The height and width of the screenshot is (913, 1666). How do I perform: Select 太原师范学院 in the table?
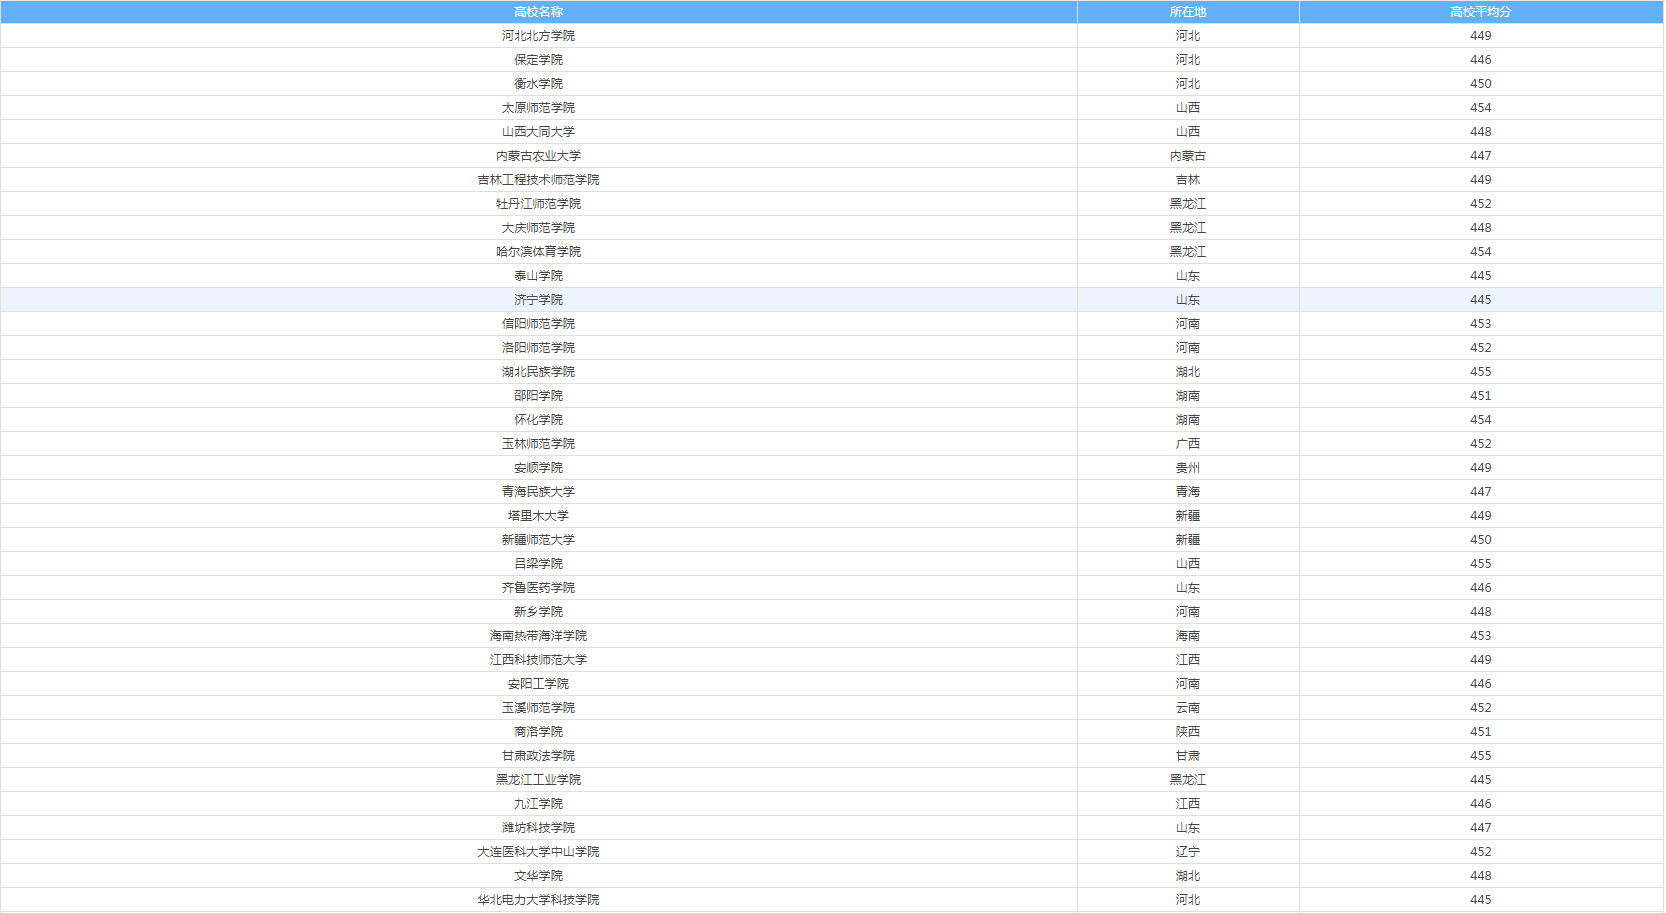(x=538, y=108)
